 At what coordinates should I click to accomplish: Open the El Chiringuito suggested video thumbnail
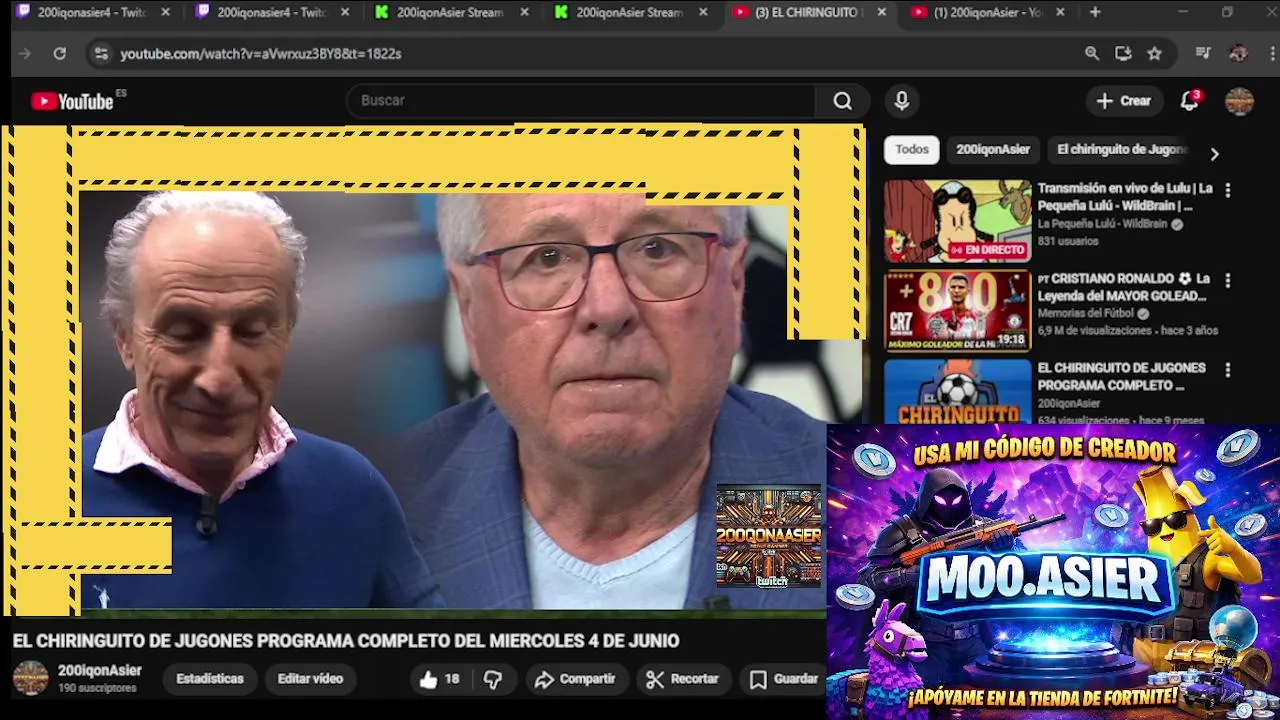coord(957,391)
